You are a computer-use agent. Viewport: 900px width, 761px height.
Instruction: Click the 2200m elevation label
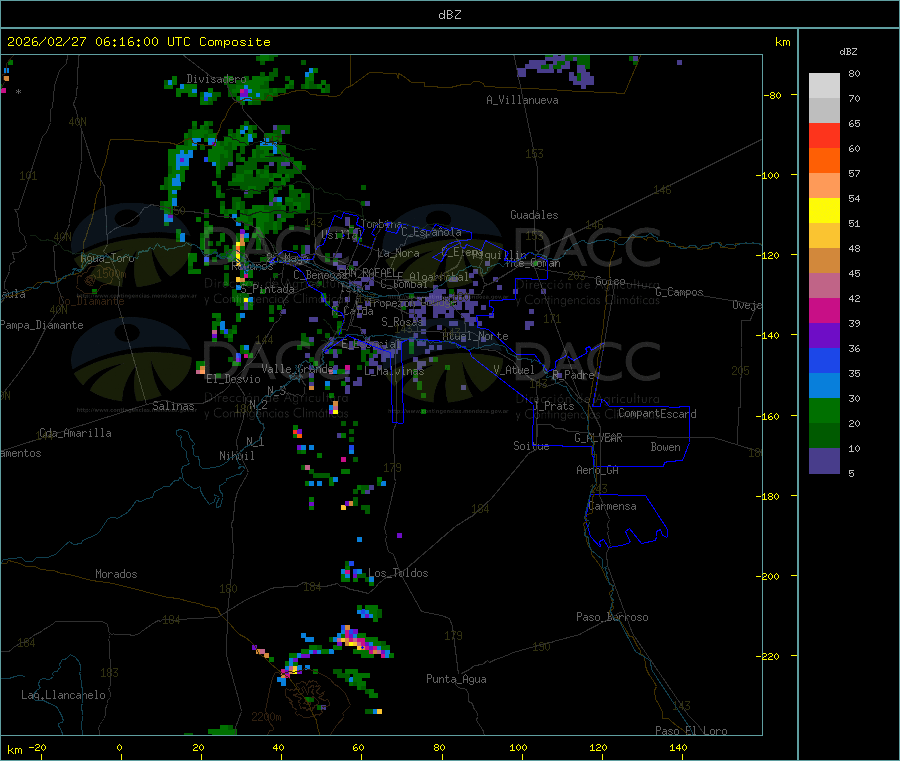pyautogui.click(x=266, y=717)
